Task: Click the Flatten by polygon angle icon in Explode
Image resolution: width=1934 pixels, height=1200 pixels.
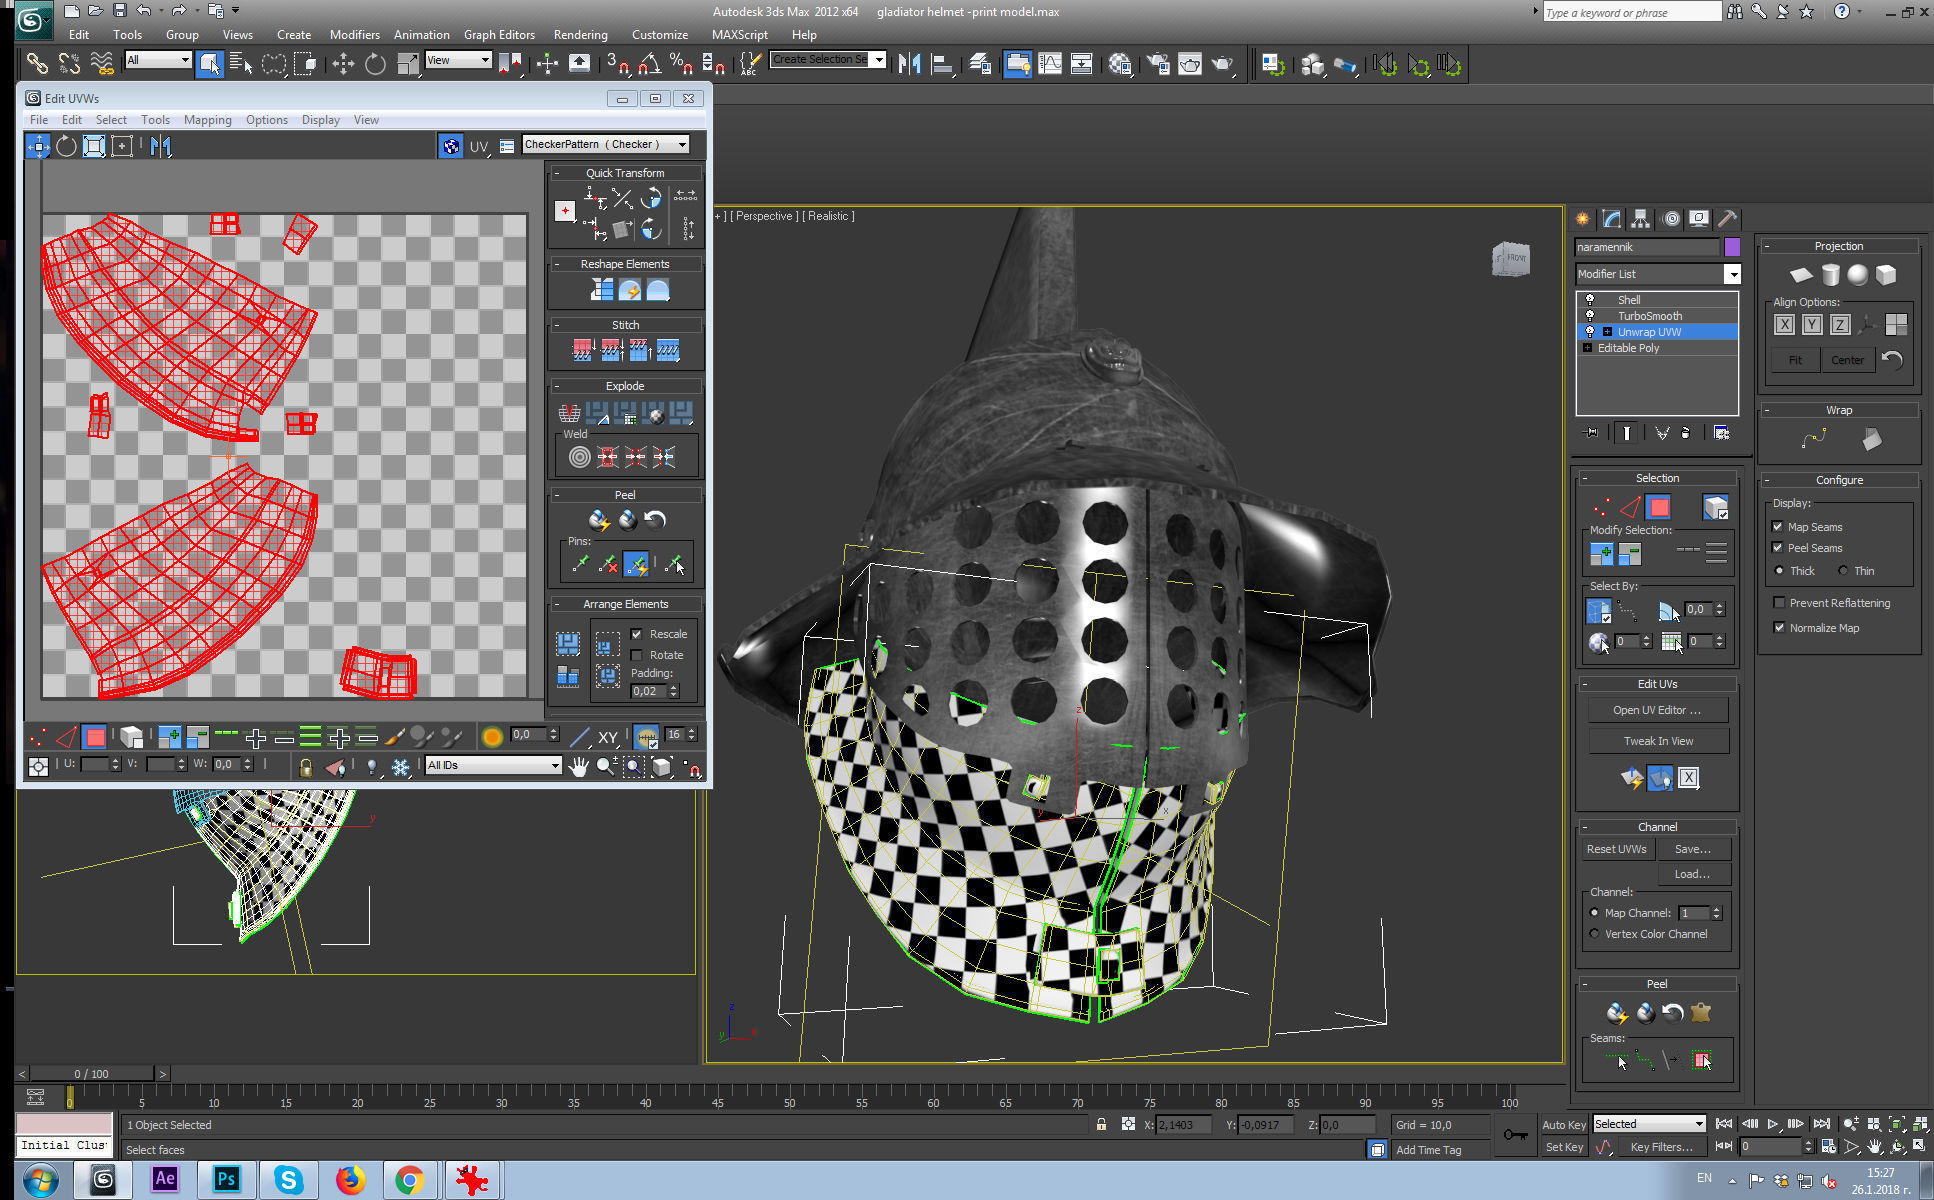Action: pos(597,413)
